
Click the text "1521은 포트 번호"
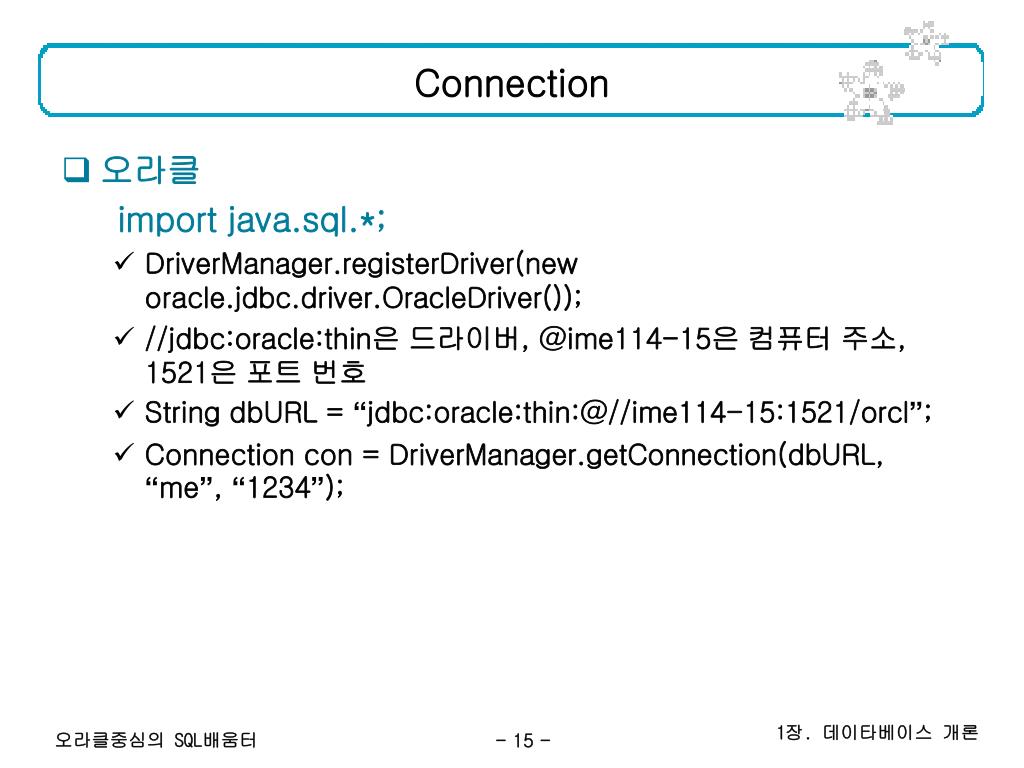point(255,373)
